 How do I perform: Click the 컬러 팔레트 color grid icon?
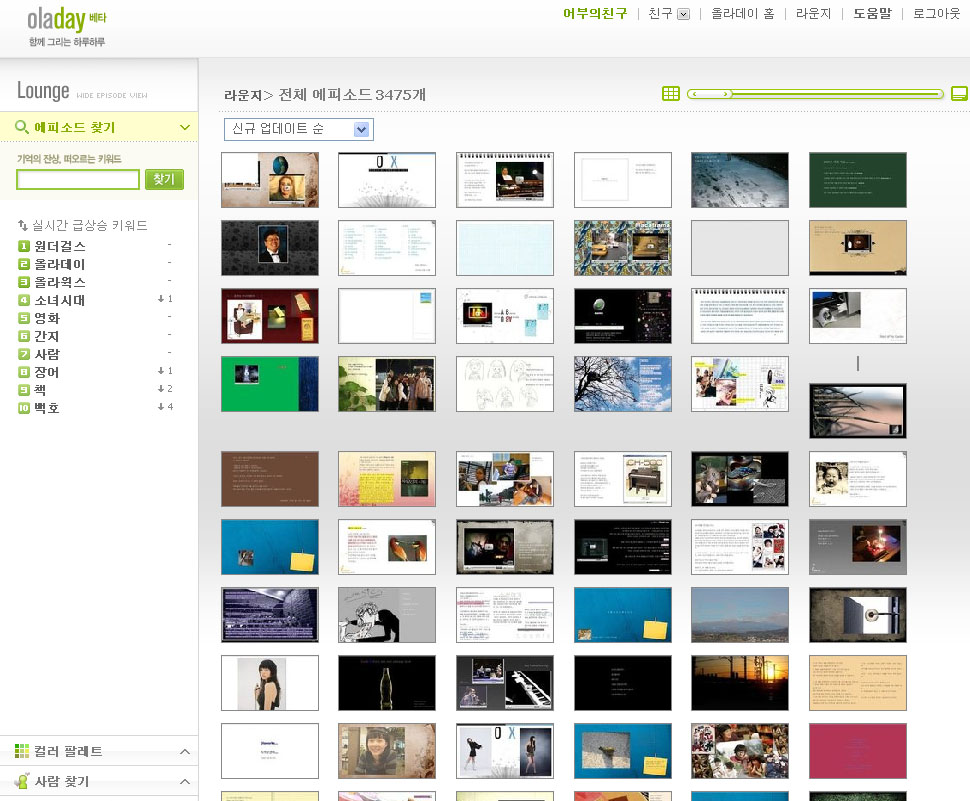pos(22,751)
